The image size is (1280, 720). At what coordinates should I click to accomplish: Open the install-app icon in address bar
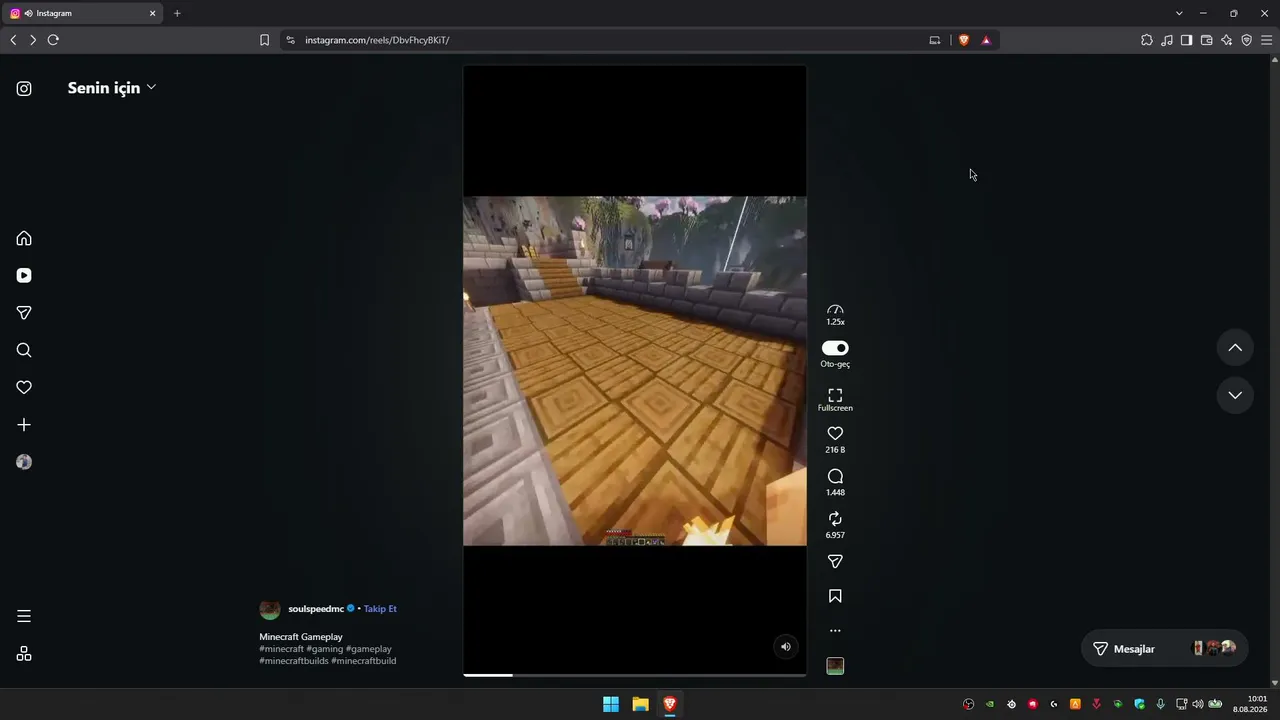935,40
